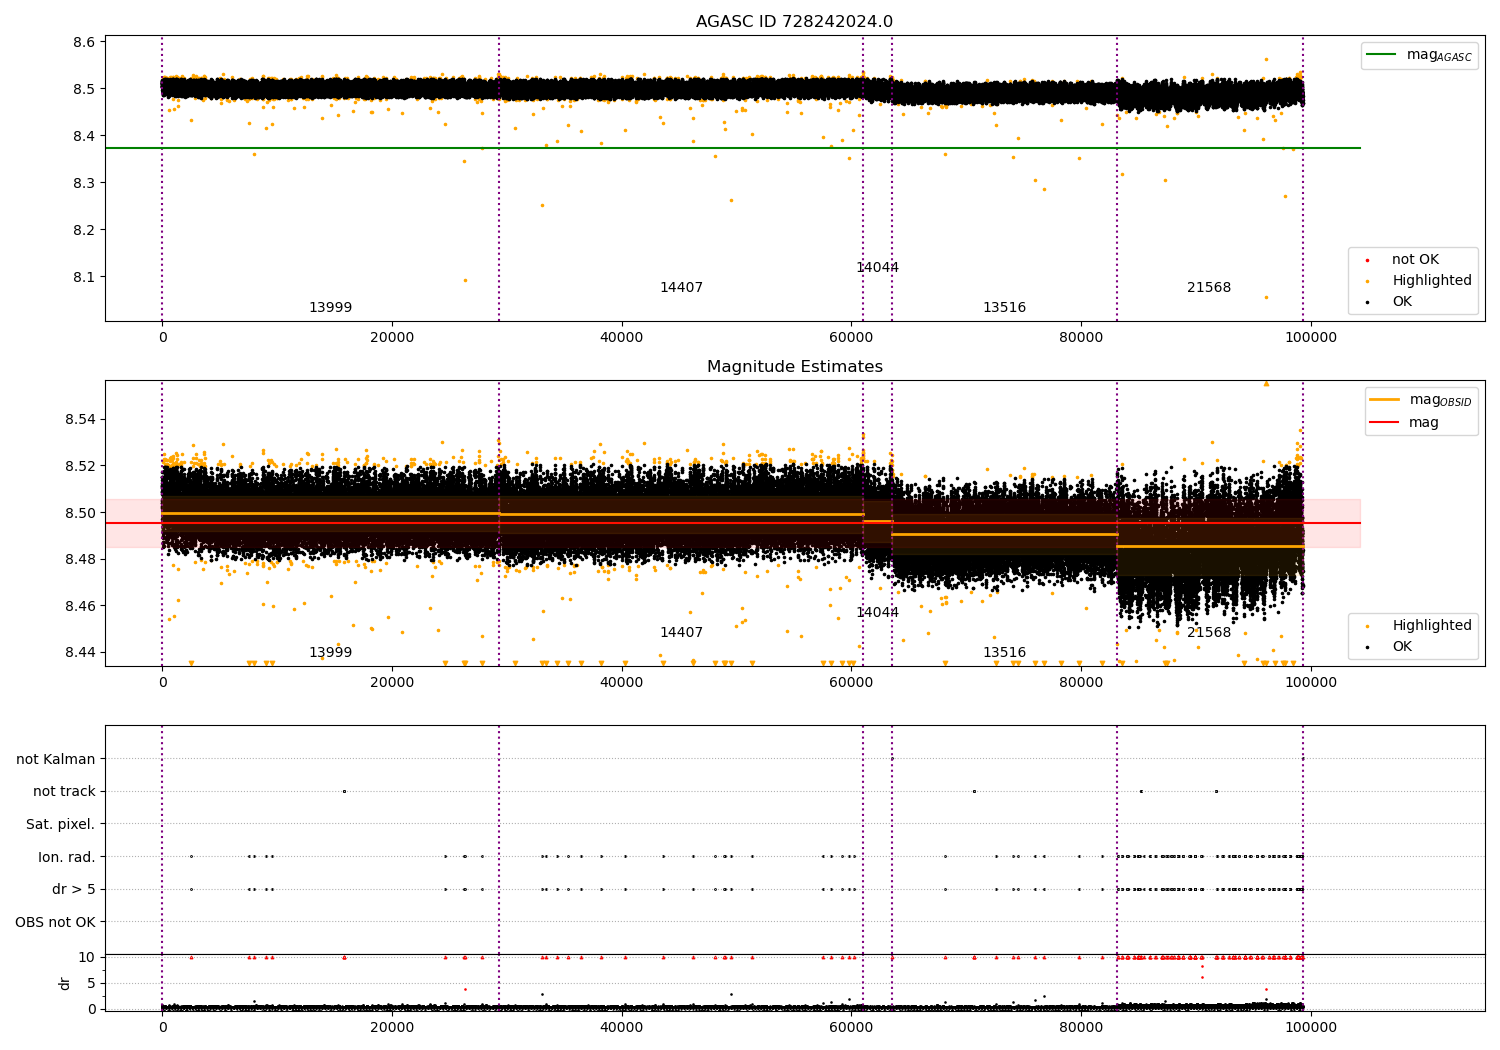
Task: Click the '60000' x-axis tick under the bottom plot
Action: click(851, 1028)
